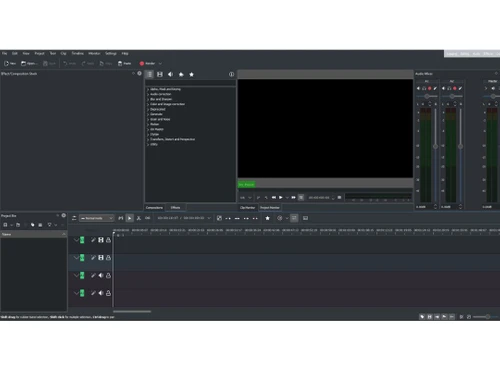
Task: Expand the Color and Image correction category
Action: click(x=148, y=104)
